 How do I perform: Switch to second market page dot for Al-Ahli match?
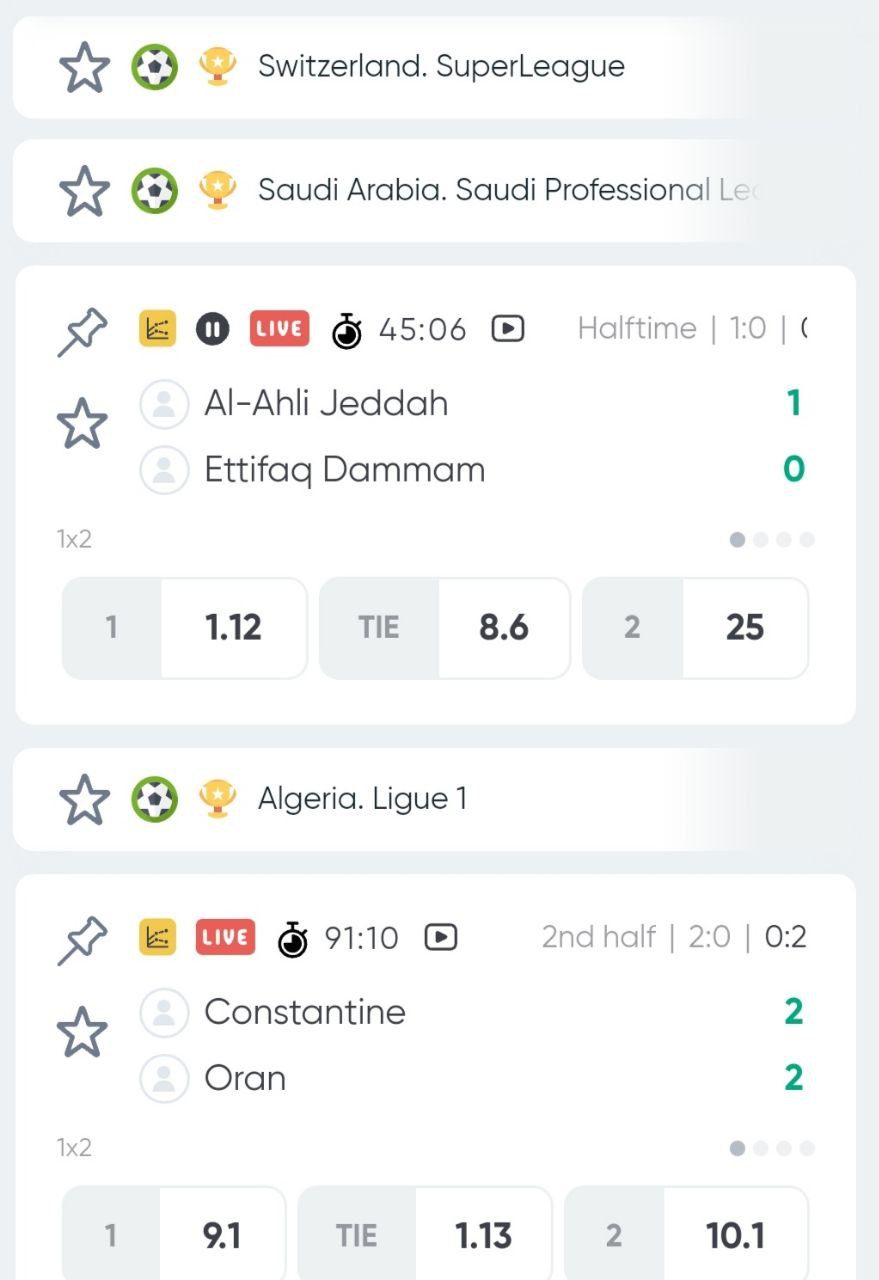761,540
